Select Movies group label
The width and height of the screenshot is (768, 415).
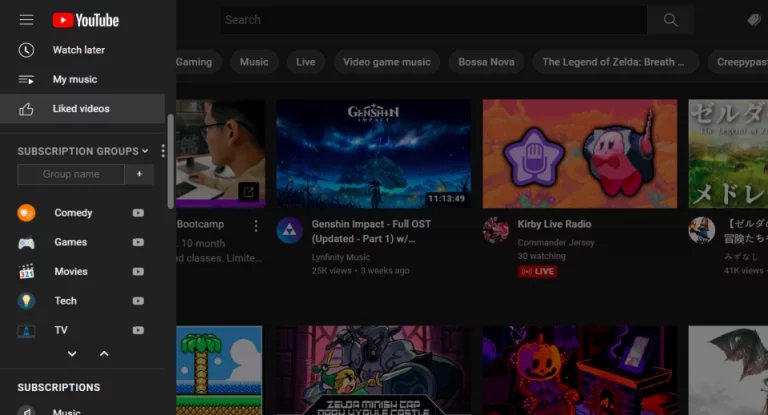click(71, 271)
